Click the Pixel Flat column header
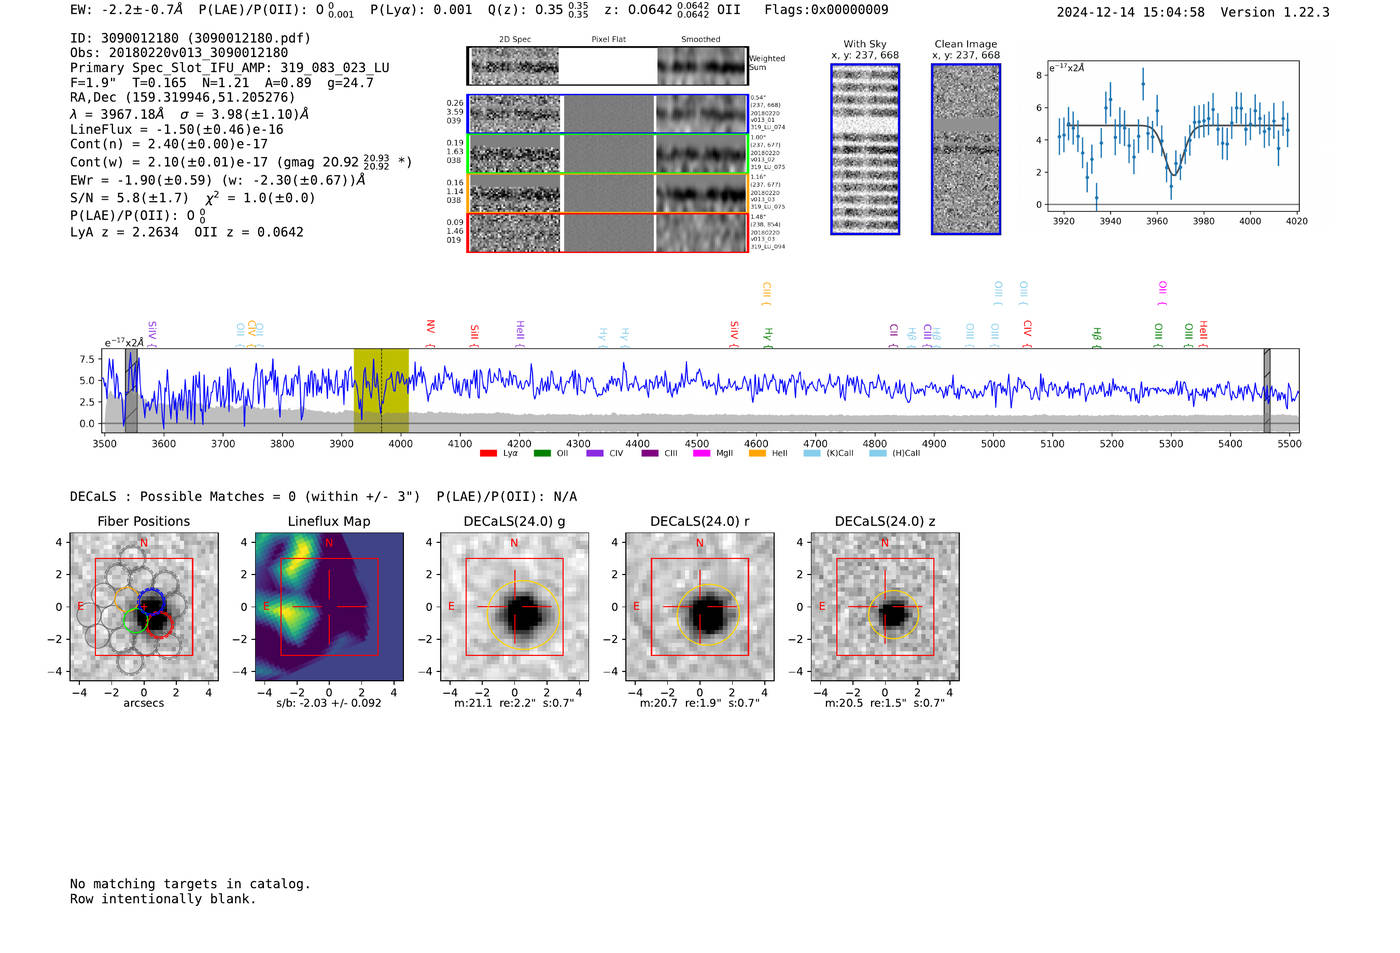 pyautogui.click(x=608, y=40)
